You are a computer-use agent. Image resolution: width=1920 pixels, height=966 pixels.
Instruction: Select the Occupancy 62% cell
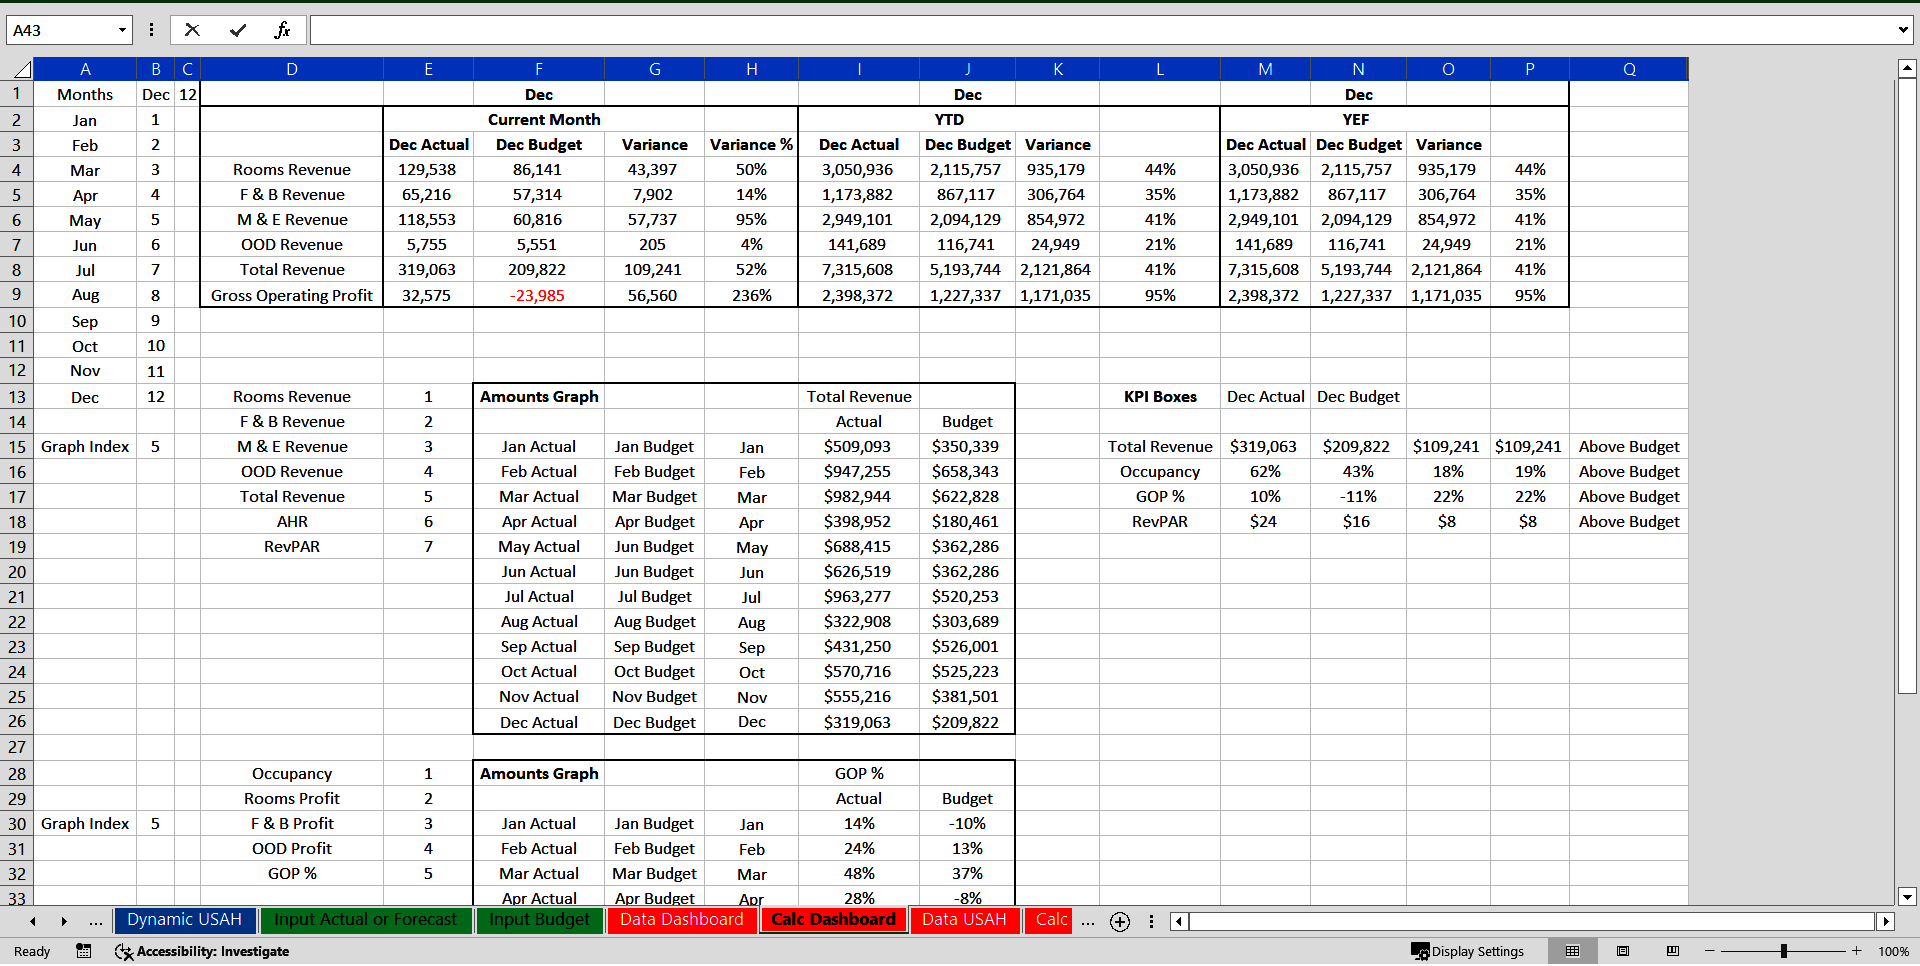[x=1265, y=472]
